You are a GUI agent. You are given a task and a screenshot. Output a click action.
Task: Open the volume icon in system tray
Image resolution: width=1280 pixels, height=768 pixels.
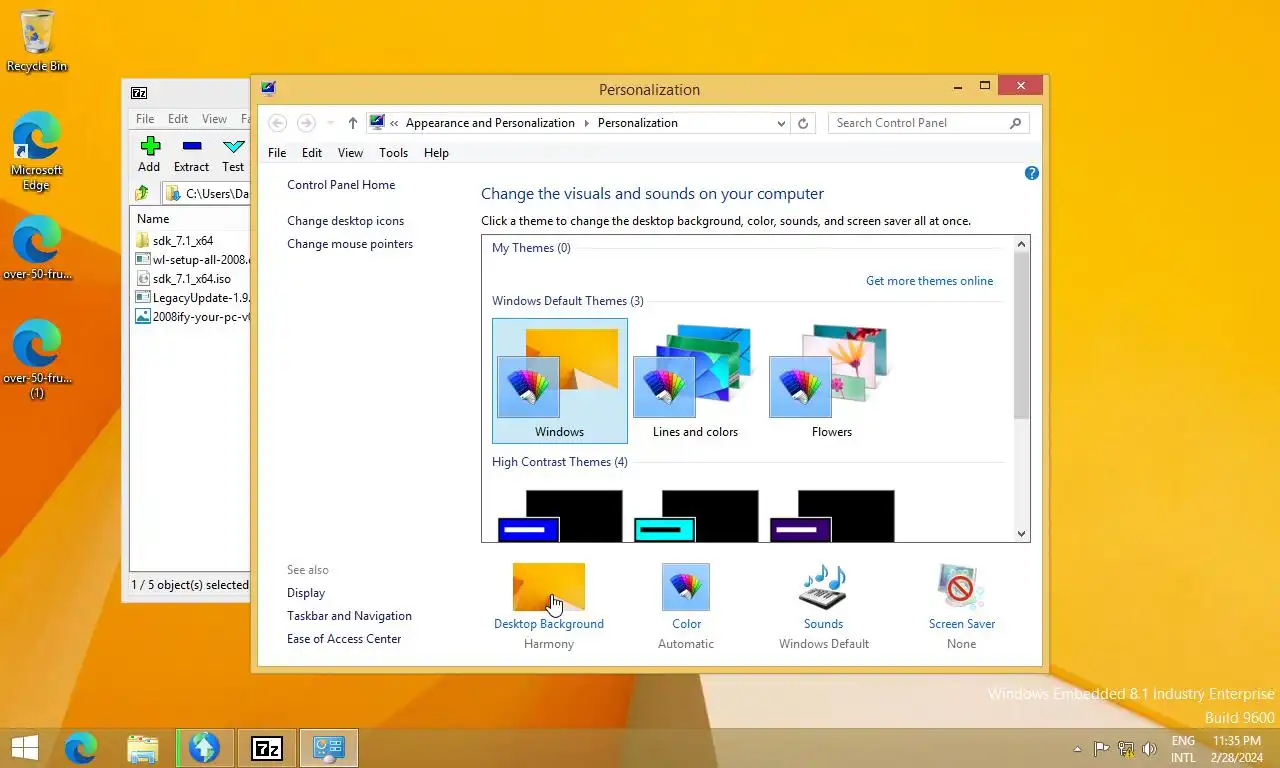pos(1150,748)
